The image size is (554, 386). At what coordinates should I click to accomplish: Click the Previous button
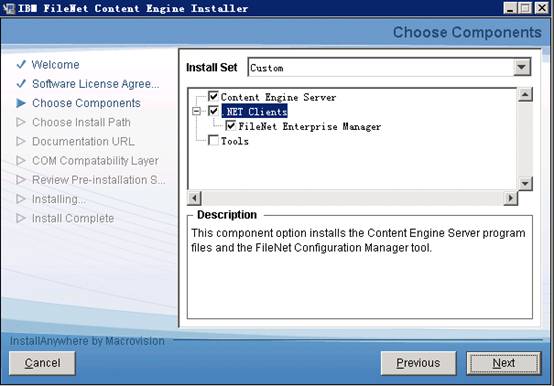click(x=418, y=363)
